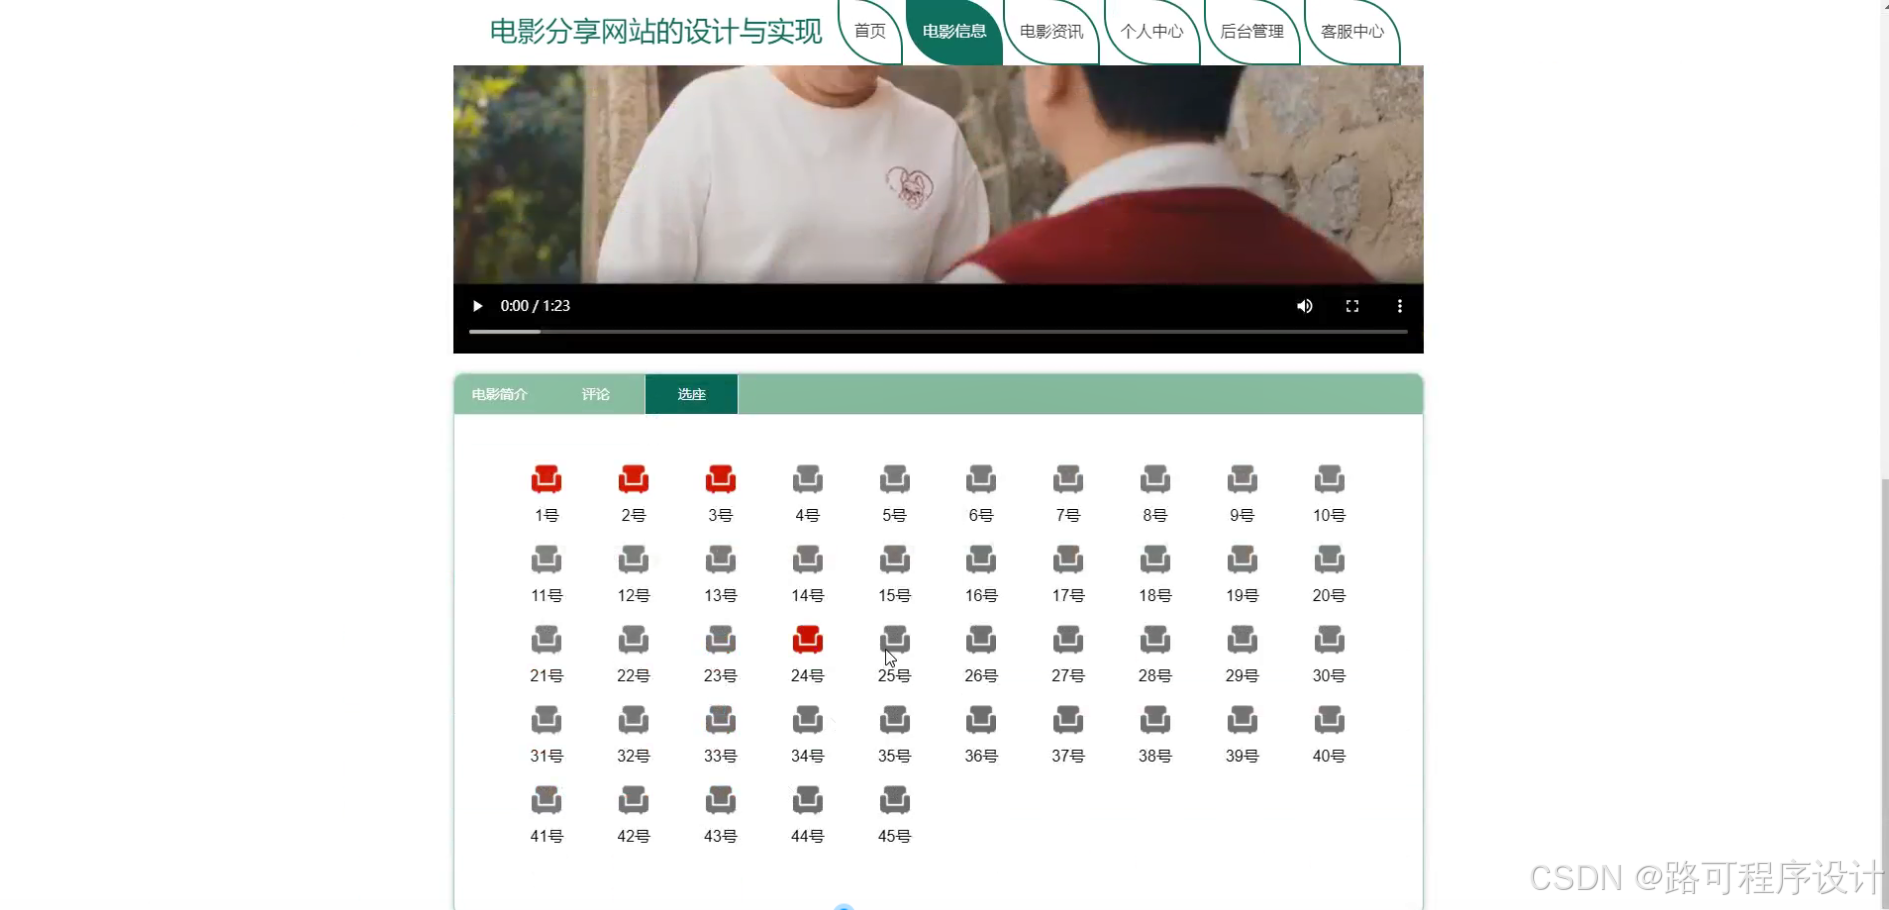1889x910 pixels.
Task: Click the video progress bar
Action: 938,331
